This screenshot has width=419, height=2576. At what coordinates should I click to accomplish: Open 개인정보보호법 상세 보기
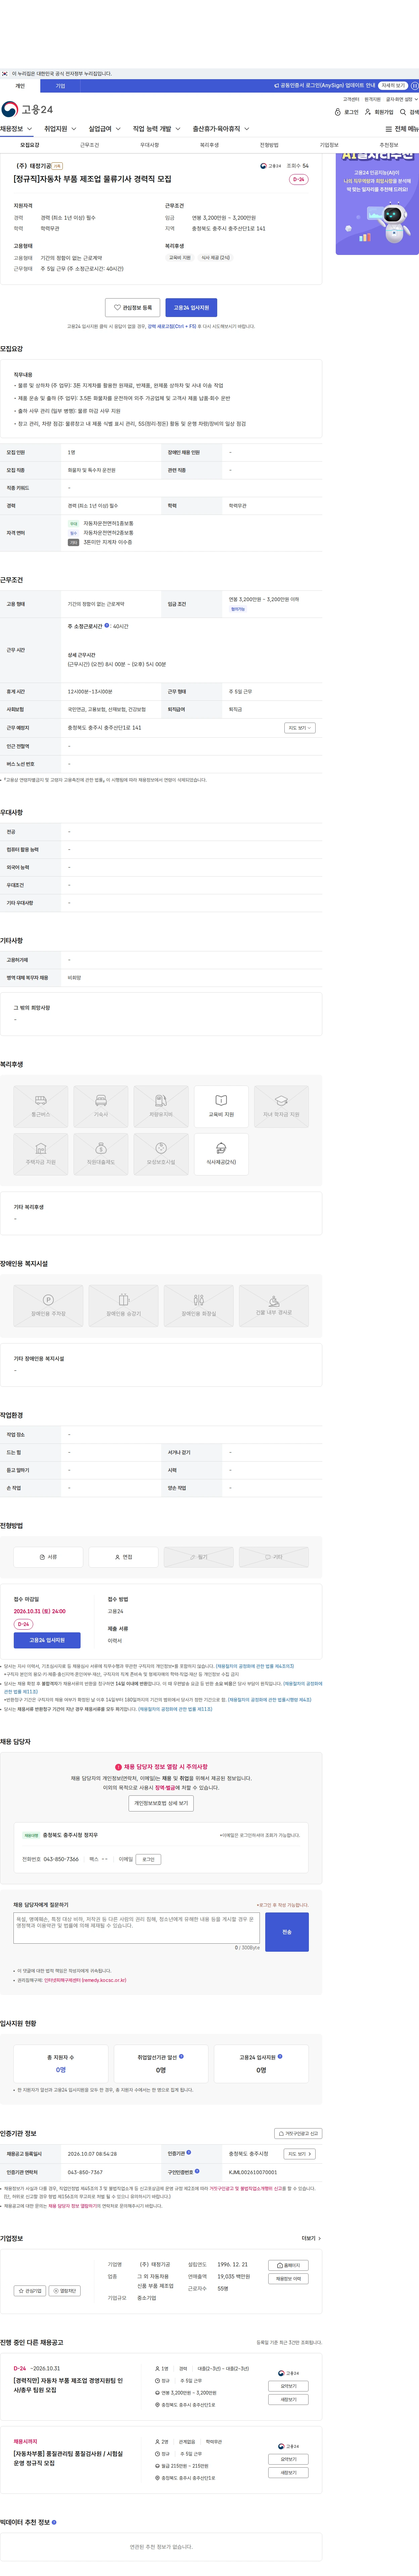click(161, 1803)
